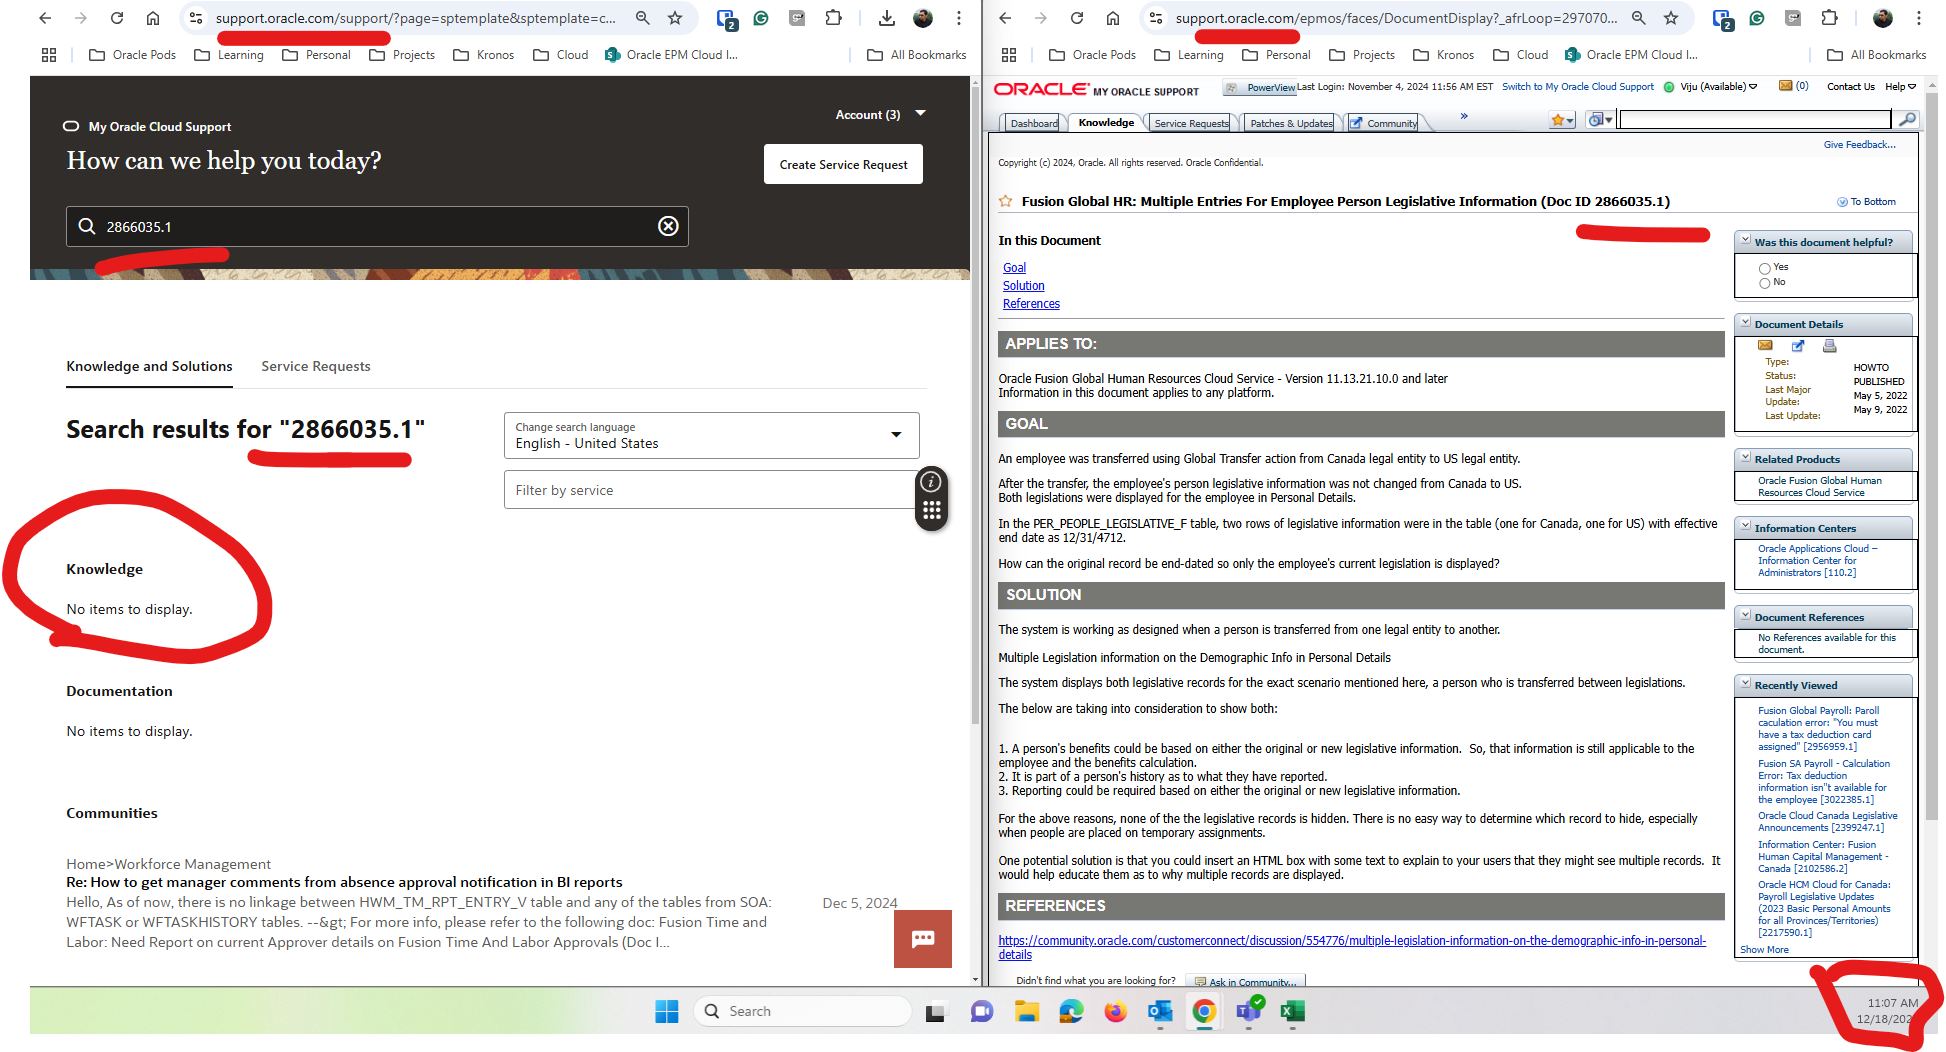
Task: Click the info bubble icon near Filter by service
Action: click(x=931, y=482)
